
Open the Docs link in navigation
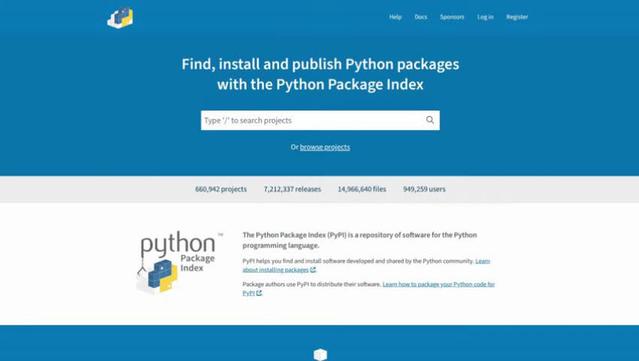click(421, 17)
